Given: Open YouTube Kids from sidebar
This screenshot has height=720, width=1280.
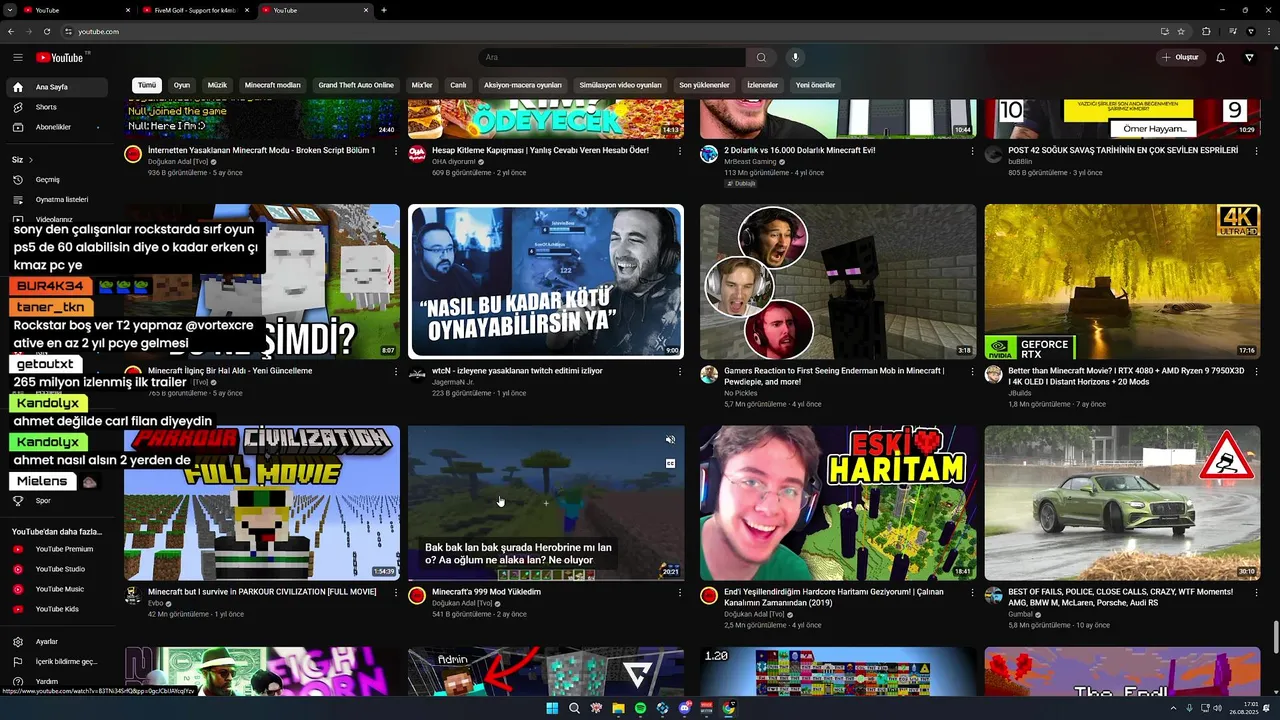Looking at the screenshot, I should click(56, 609).
